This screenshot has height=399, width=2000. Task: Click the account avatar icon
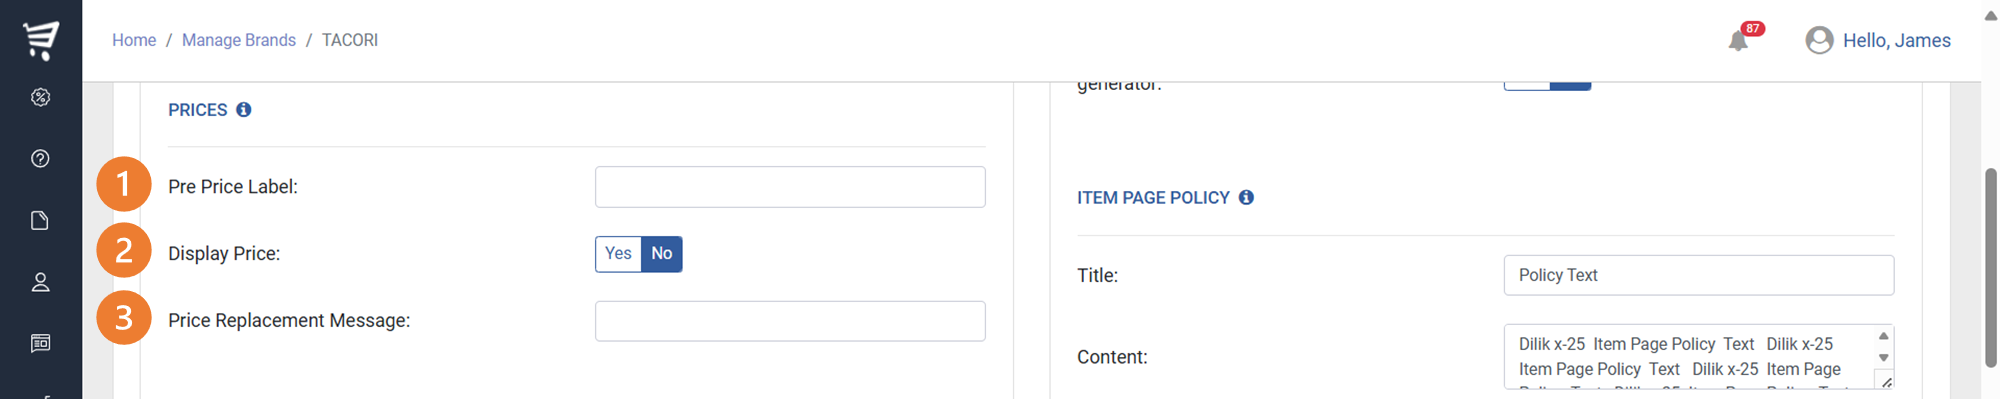coord(1819,40)
